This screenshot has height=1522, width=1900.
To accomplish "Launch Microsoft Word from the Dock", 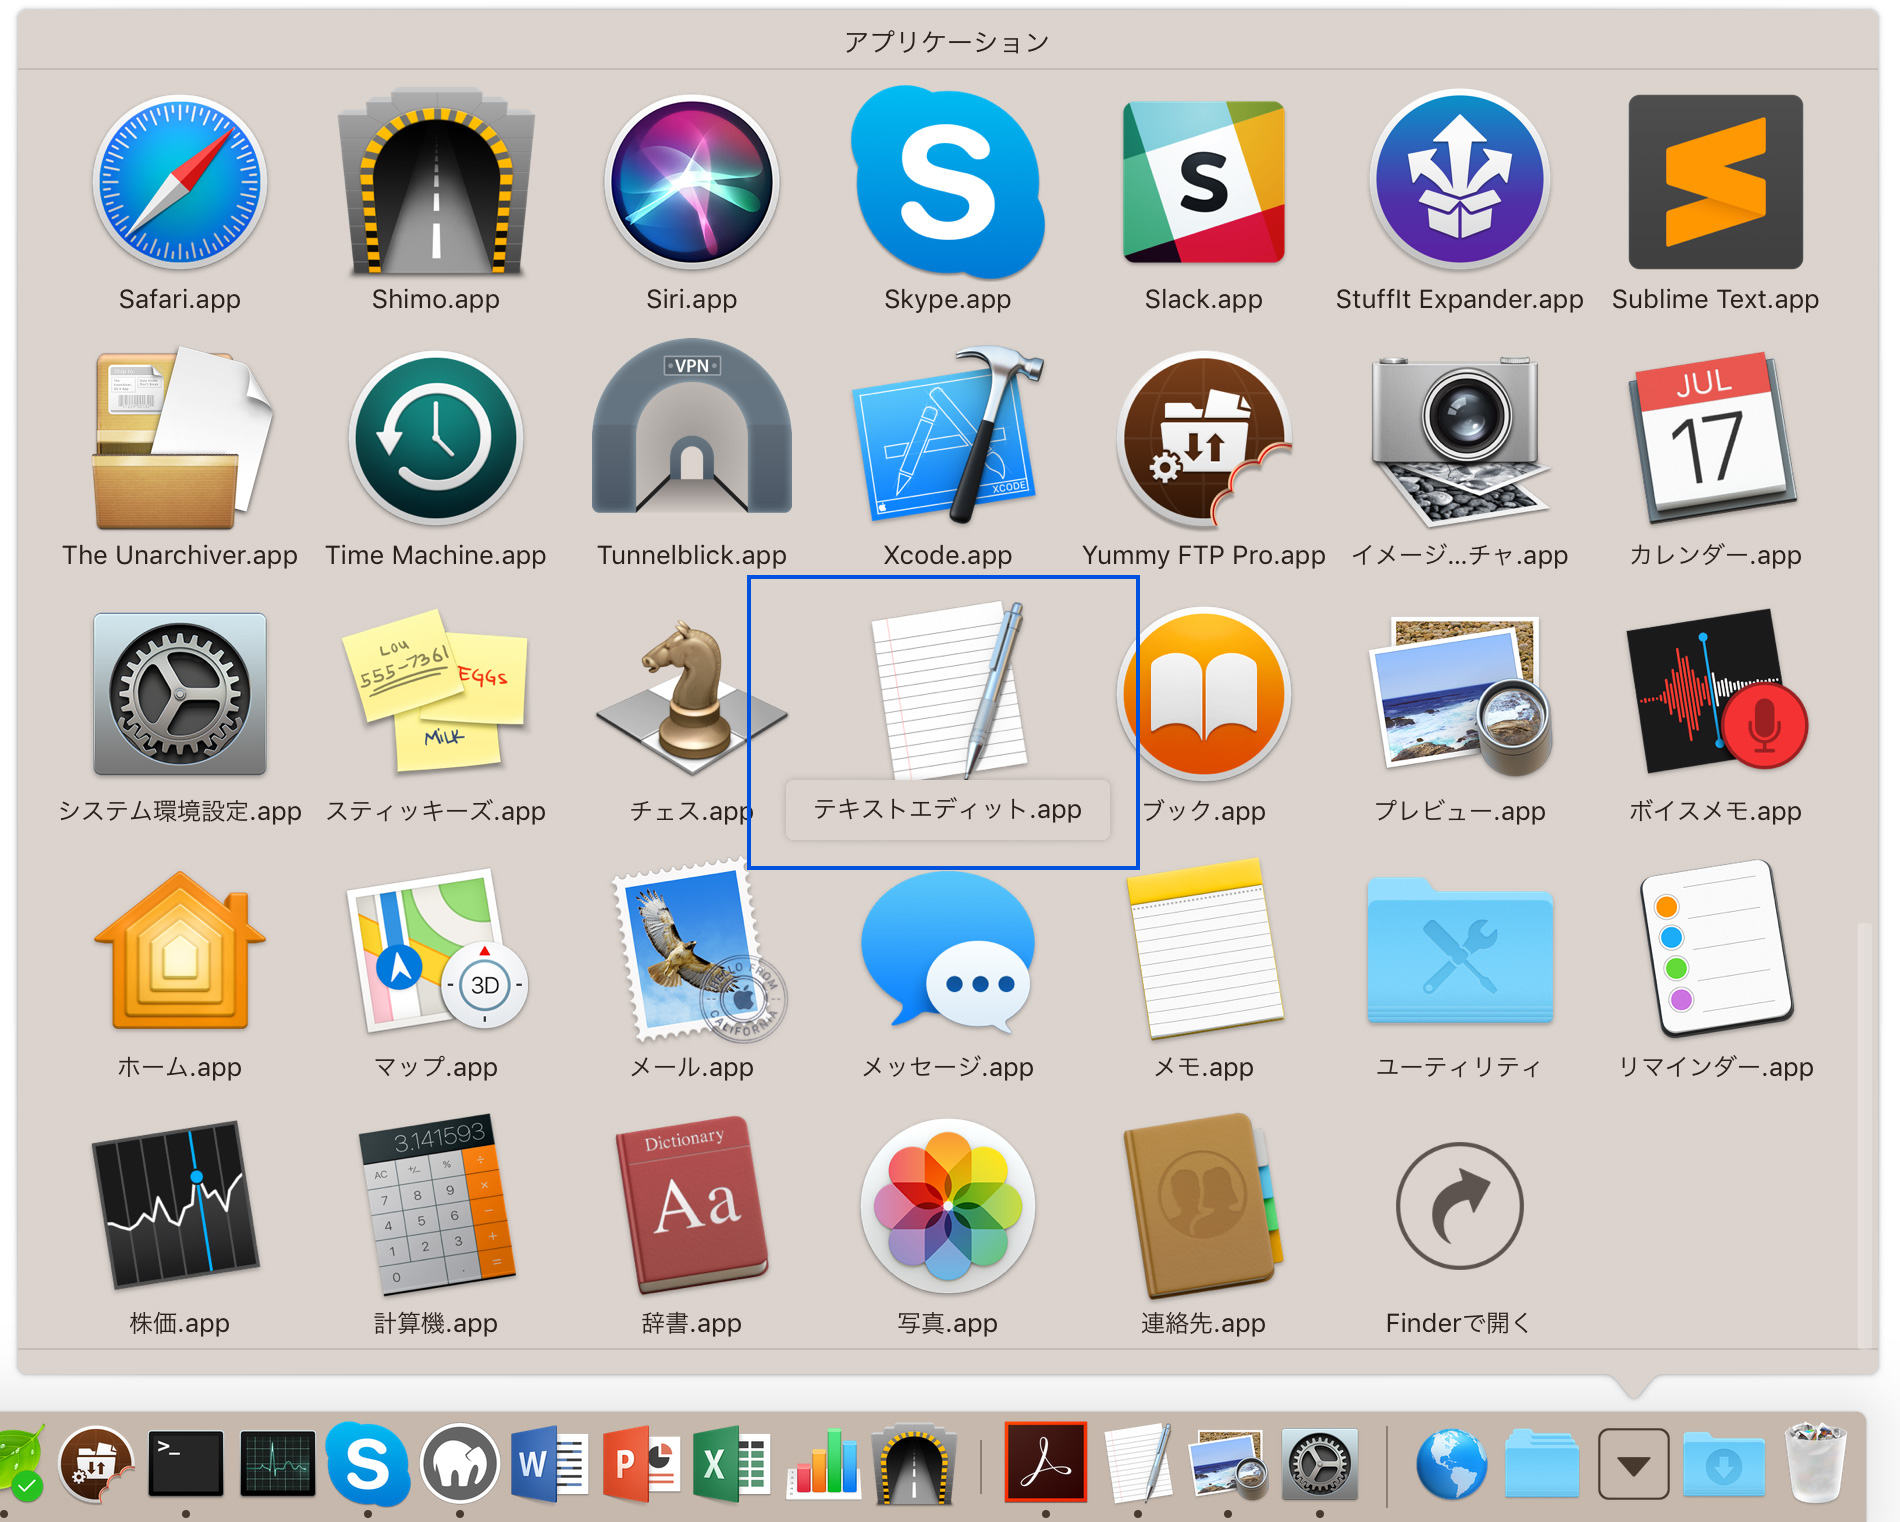I will (x=550, y=1464).
